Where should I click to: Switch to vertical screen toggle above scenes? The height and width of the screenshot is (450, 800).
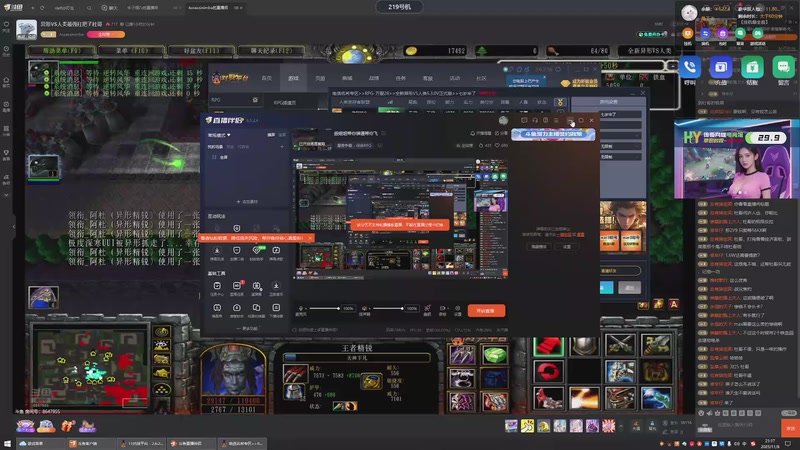coord(282,135)
